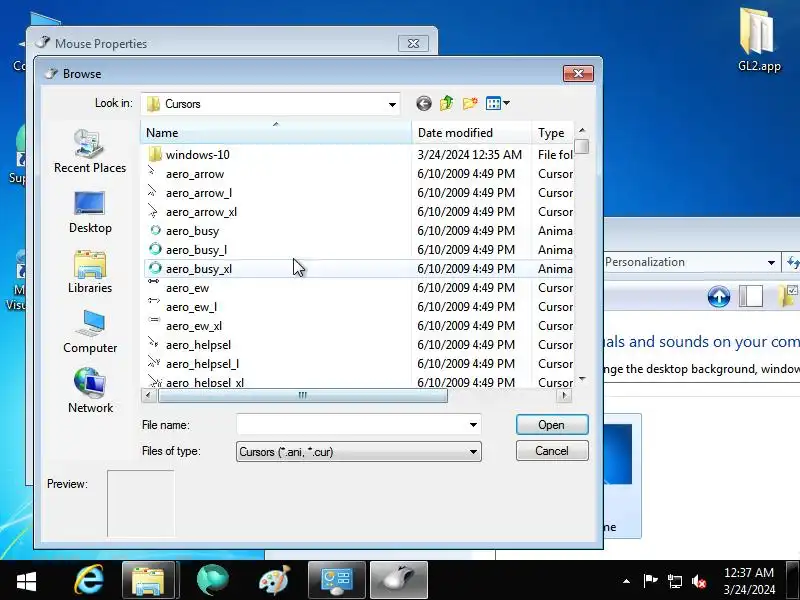Image resolution: width=800 pixels, height=600 pixels.
Task: Click the File name input field
Action: (x=352, y=424)
